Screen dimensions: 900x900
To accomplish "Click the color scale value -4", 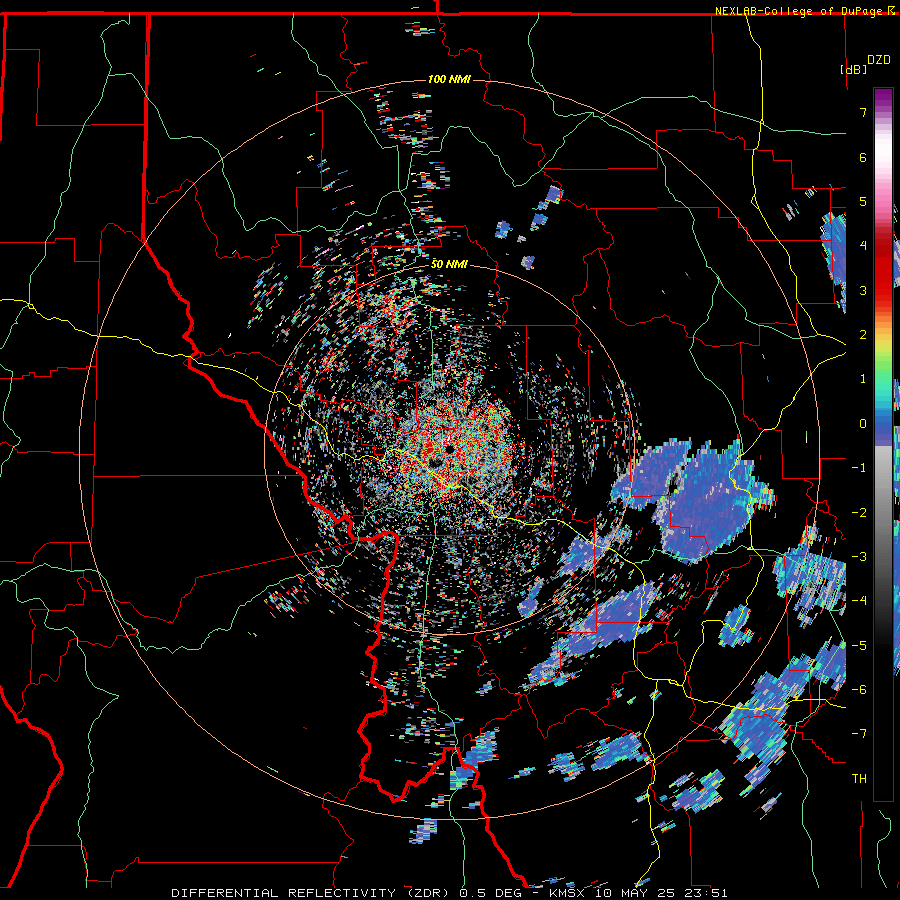I will [x=860, y=600].
